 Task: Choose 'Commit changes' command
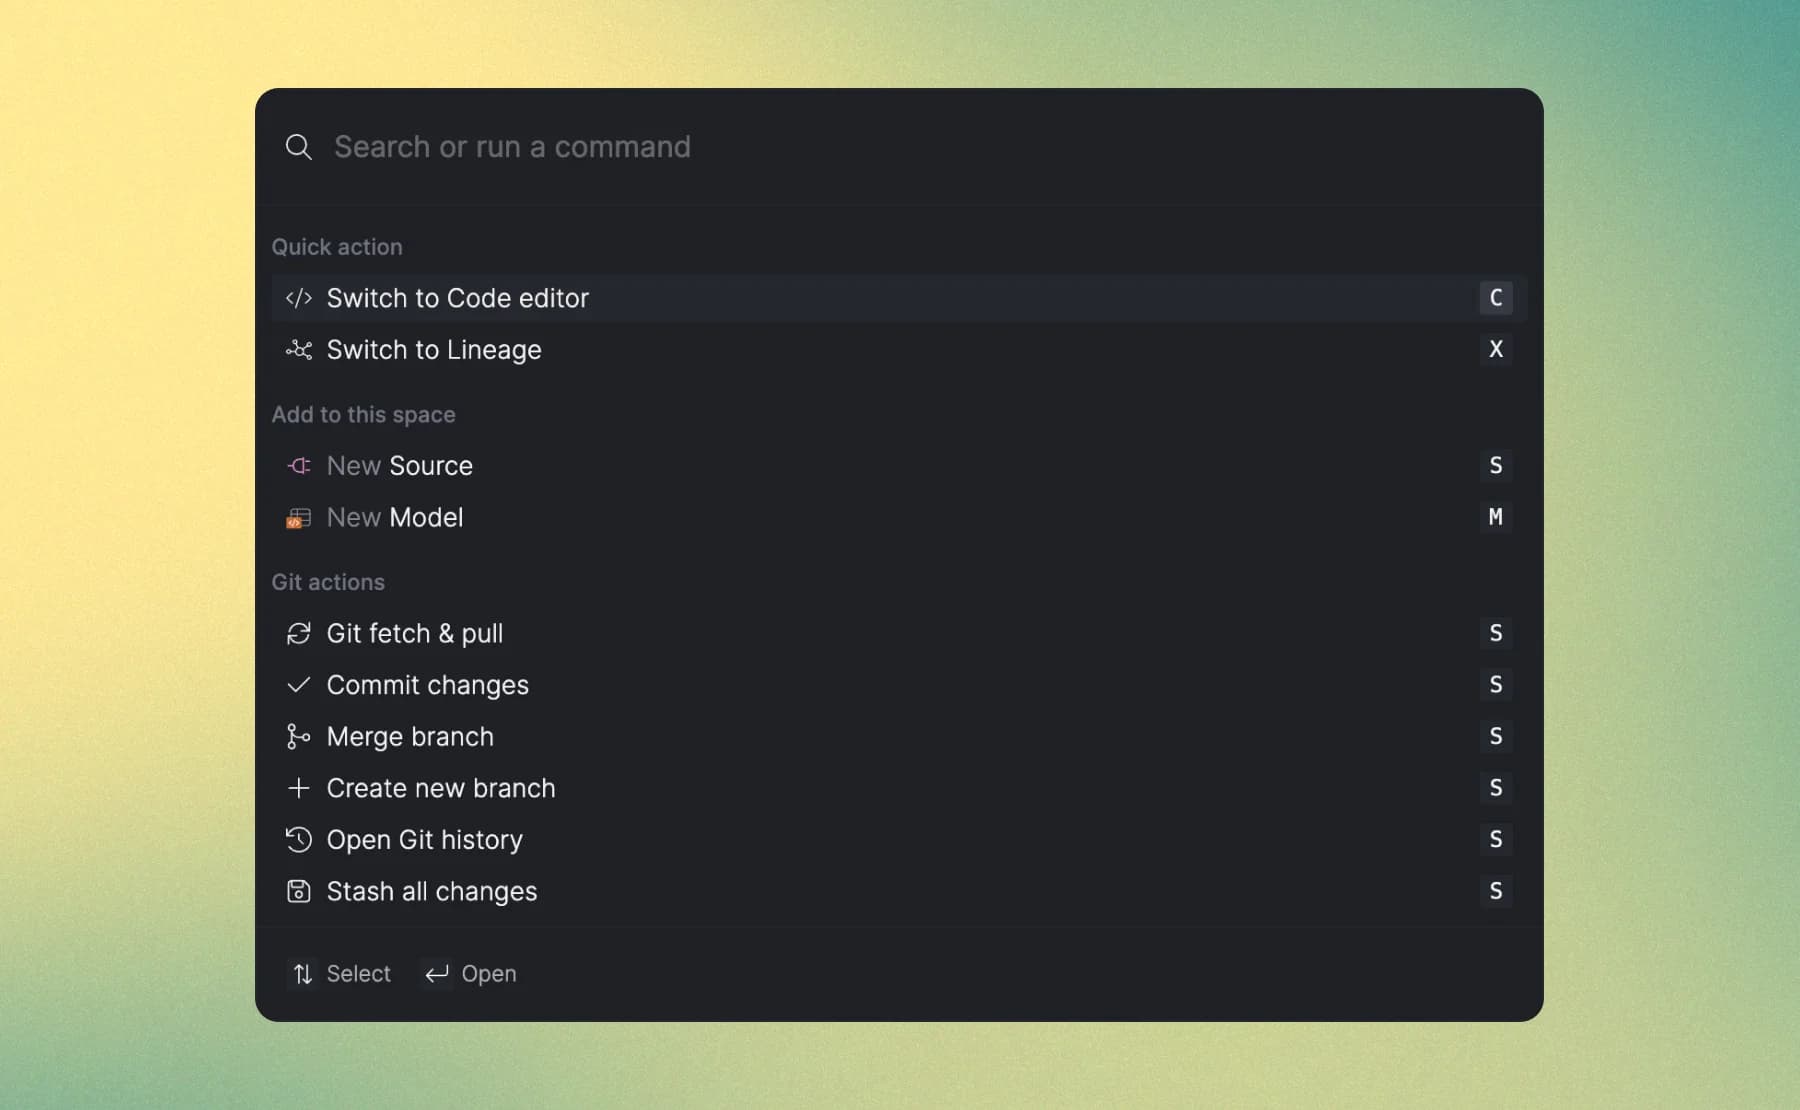point(899,685)
